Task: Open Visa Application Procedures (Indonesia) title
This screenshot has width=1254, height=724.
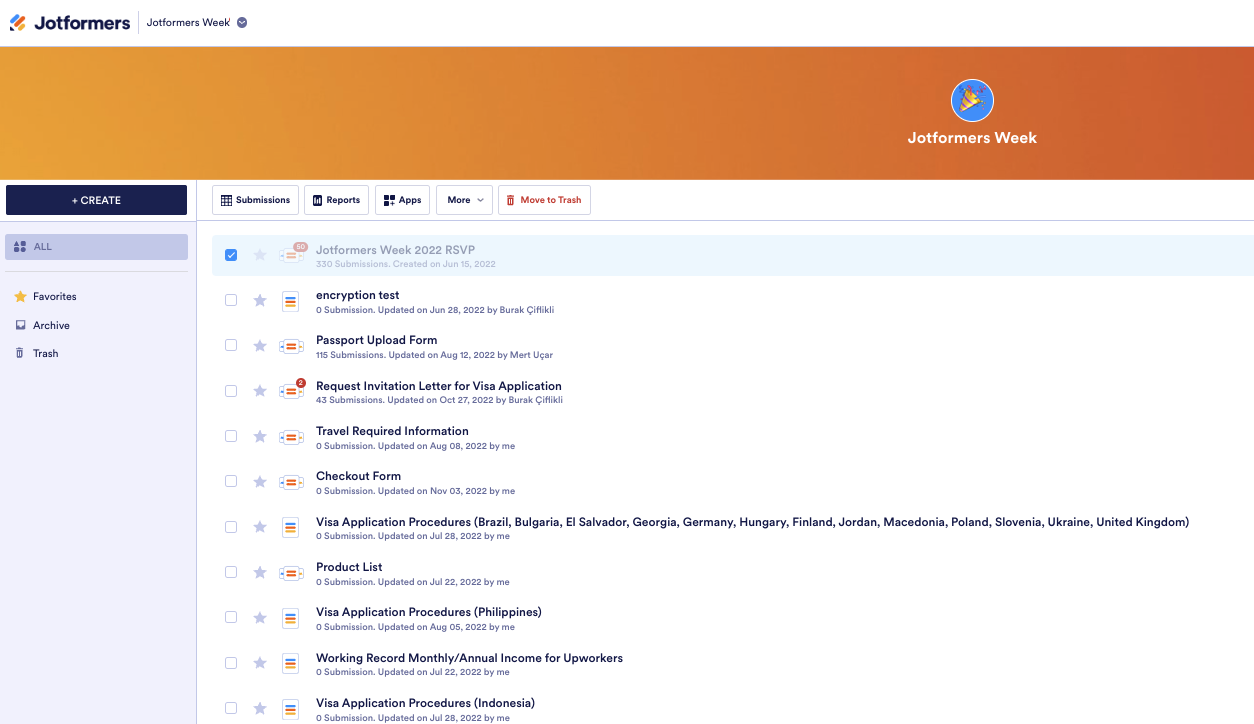Action: tap(425, 703)
